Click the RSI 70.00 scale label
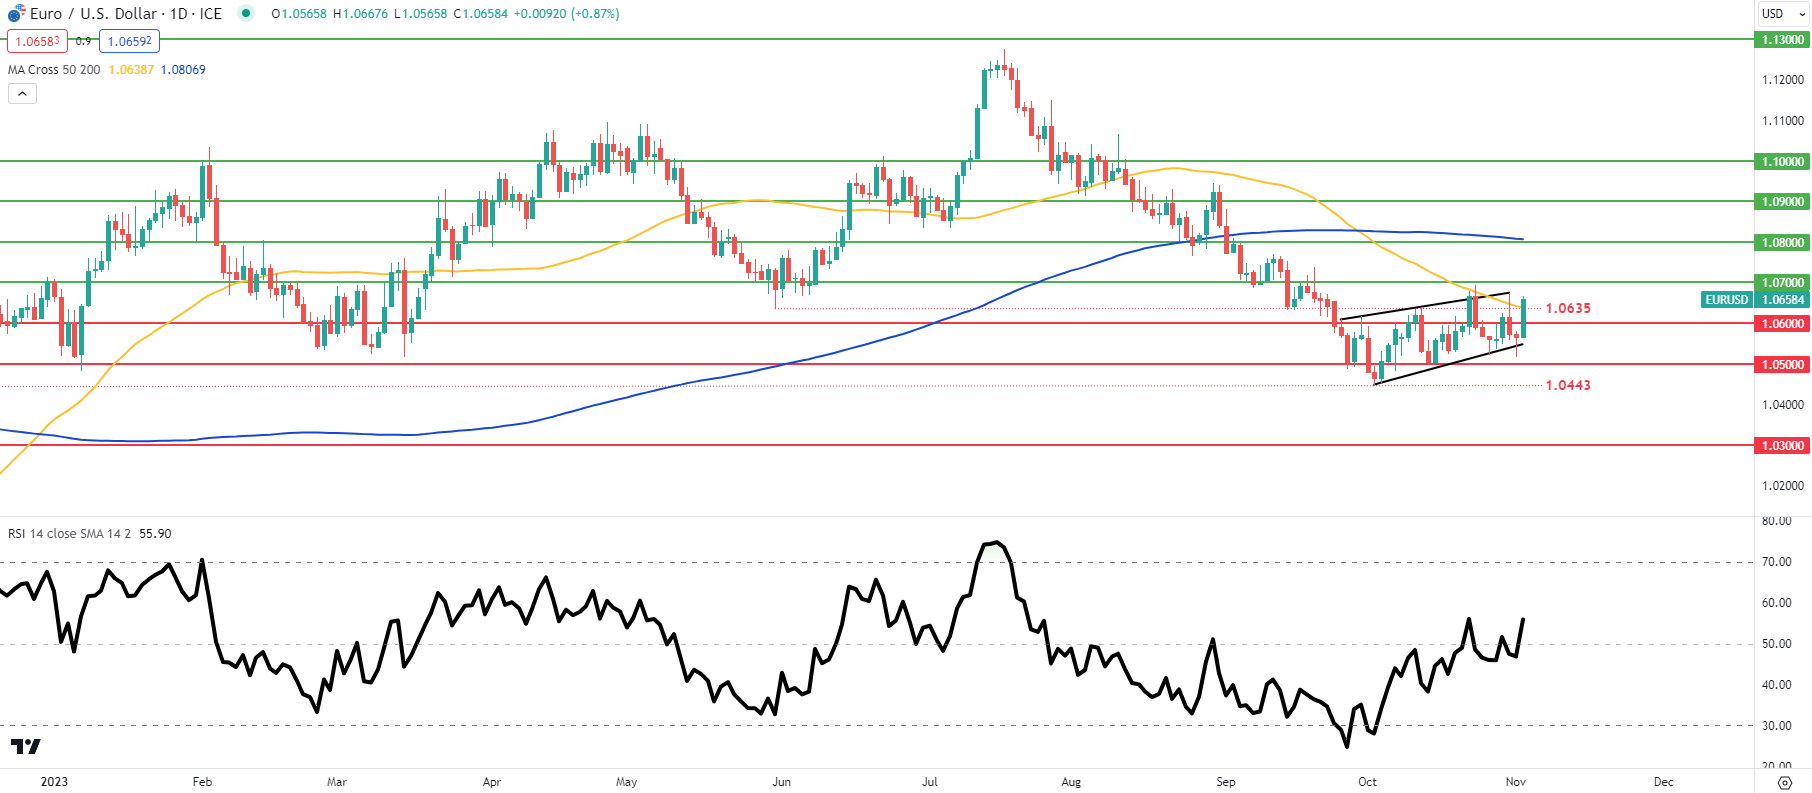This screenshot has height=793, width=1812. coord(1776,562)
